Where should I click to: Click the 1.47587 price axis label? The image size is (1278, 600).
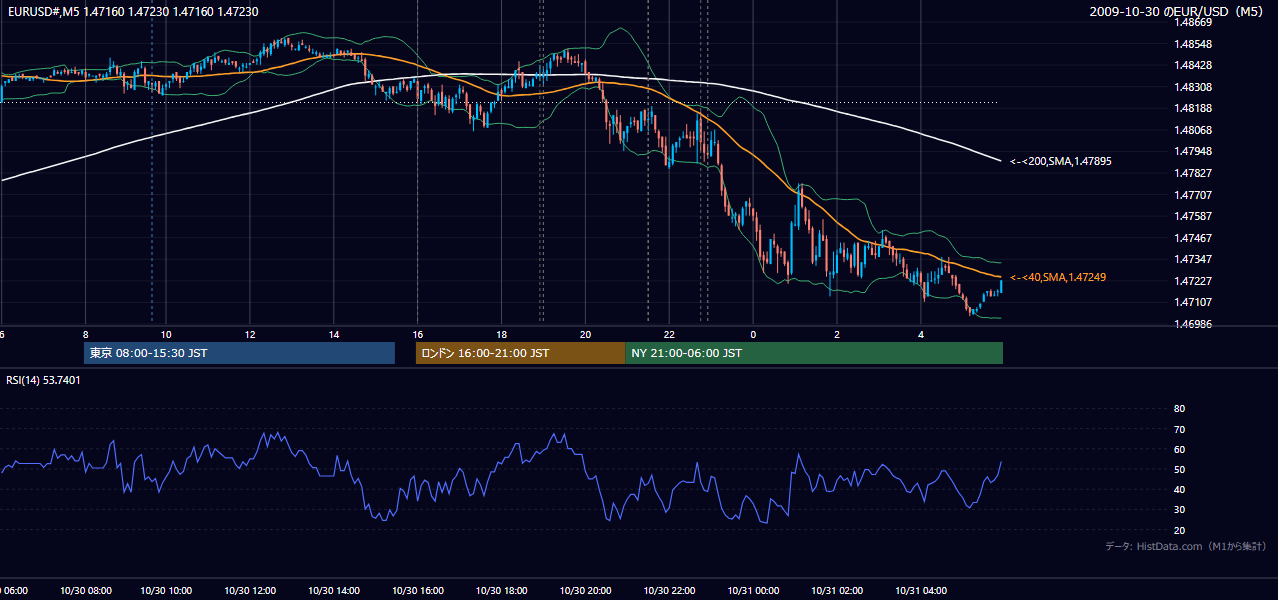click(x=1192, y=216)
